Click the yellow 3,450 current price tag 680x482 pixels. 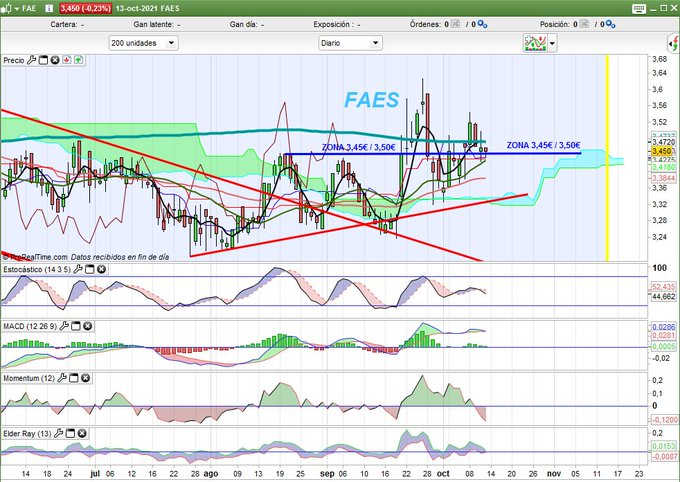[662, 151]
